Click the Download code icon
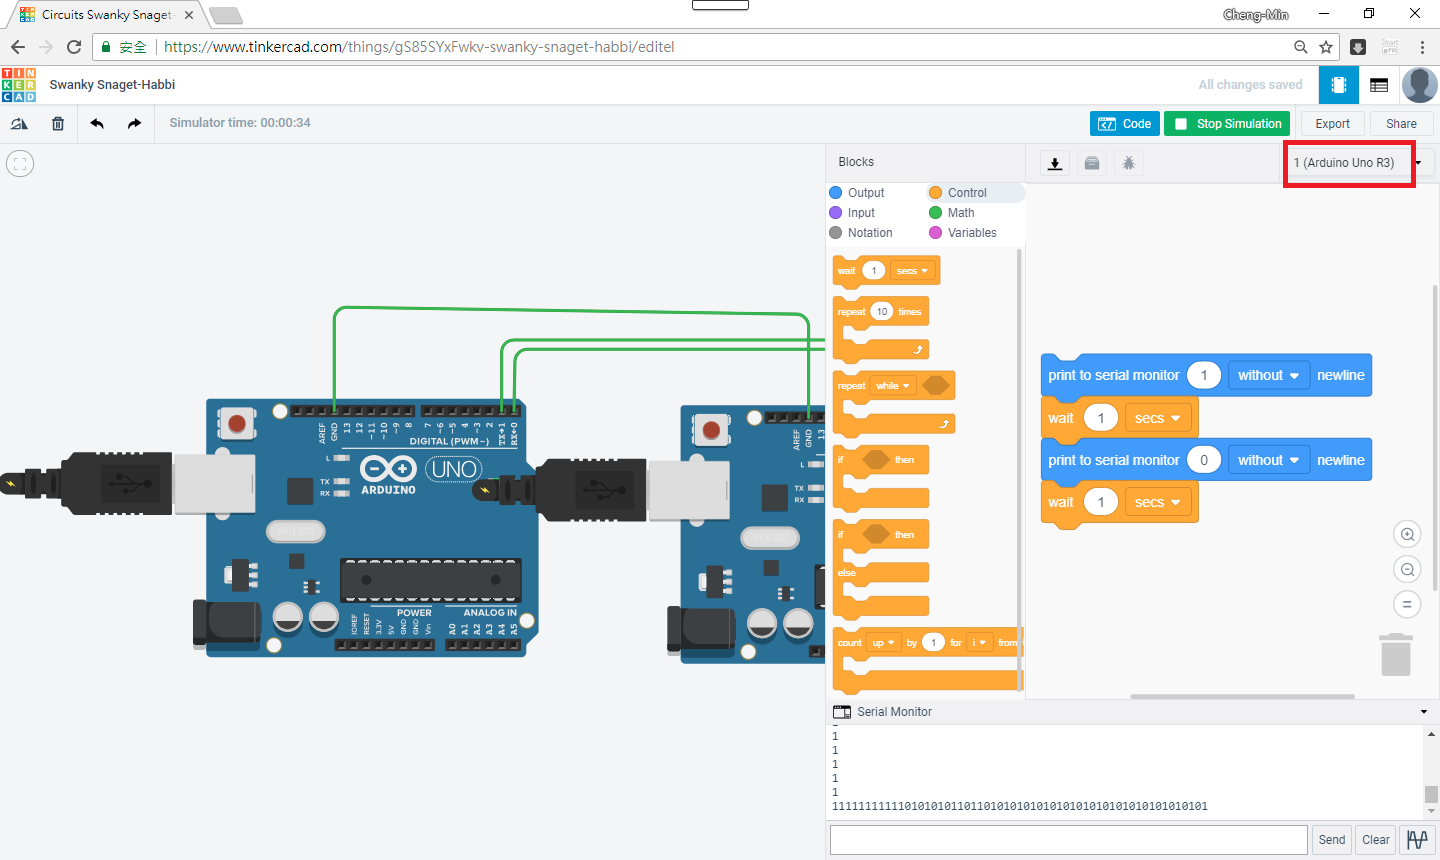 coord(1054,162)
